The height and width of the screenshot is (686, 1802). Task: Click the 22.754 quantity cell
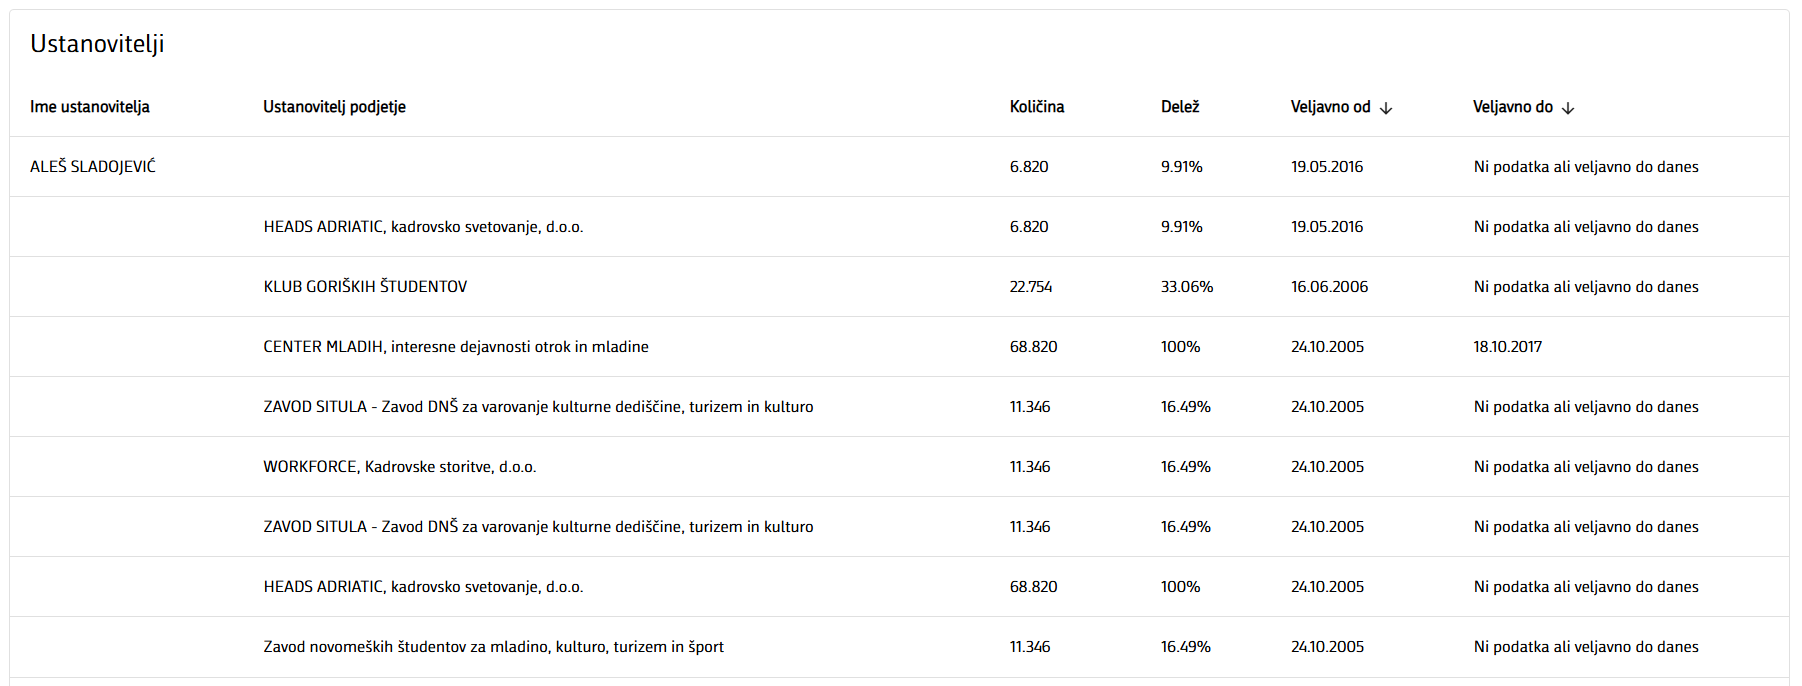1031,287
